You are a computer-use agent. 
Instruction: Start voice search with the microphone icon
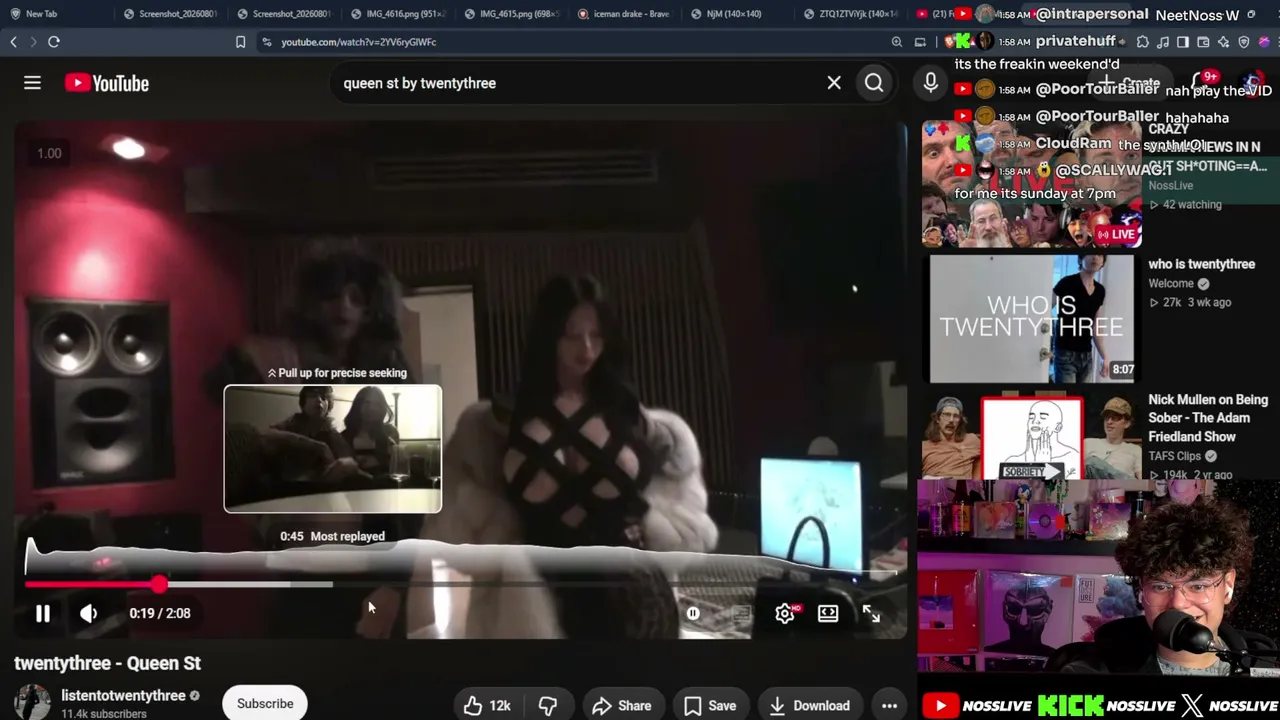[931, 83]
